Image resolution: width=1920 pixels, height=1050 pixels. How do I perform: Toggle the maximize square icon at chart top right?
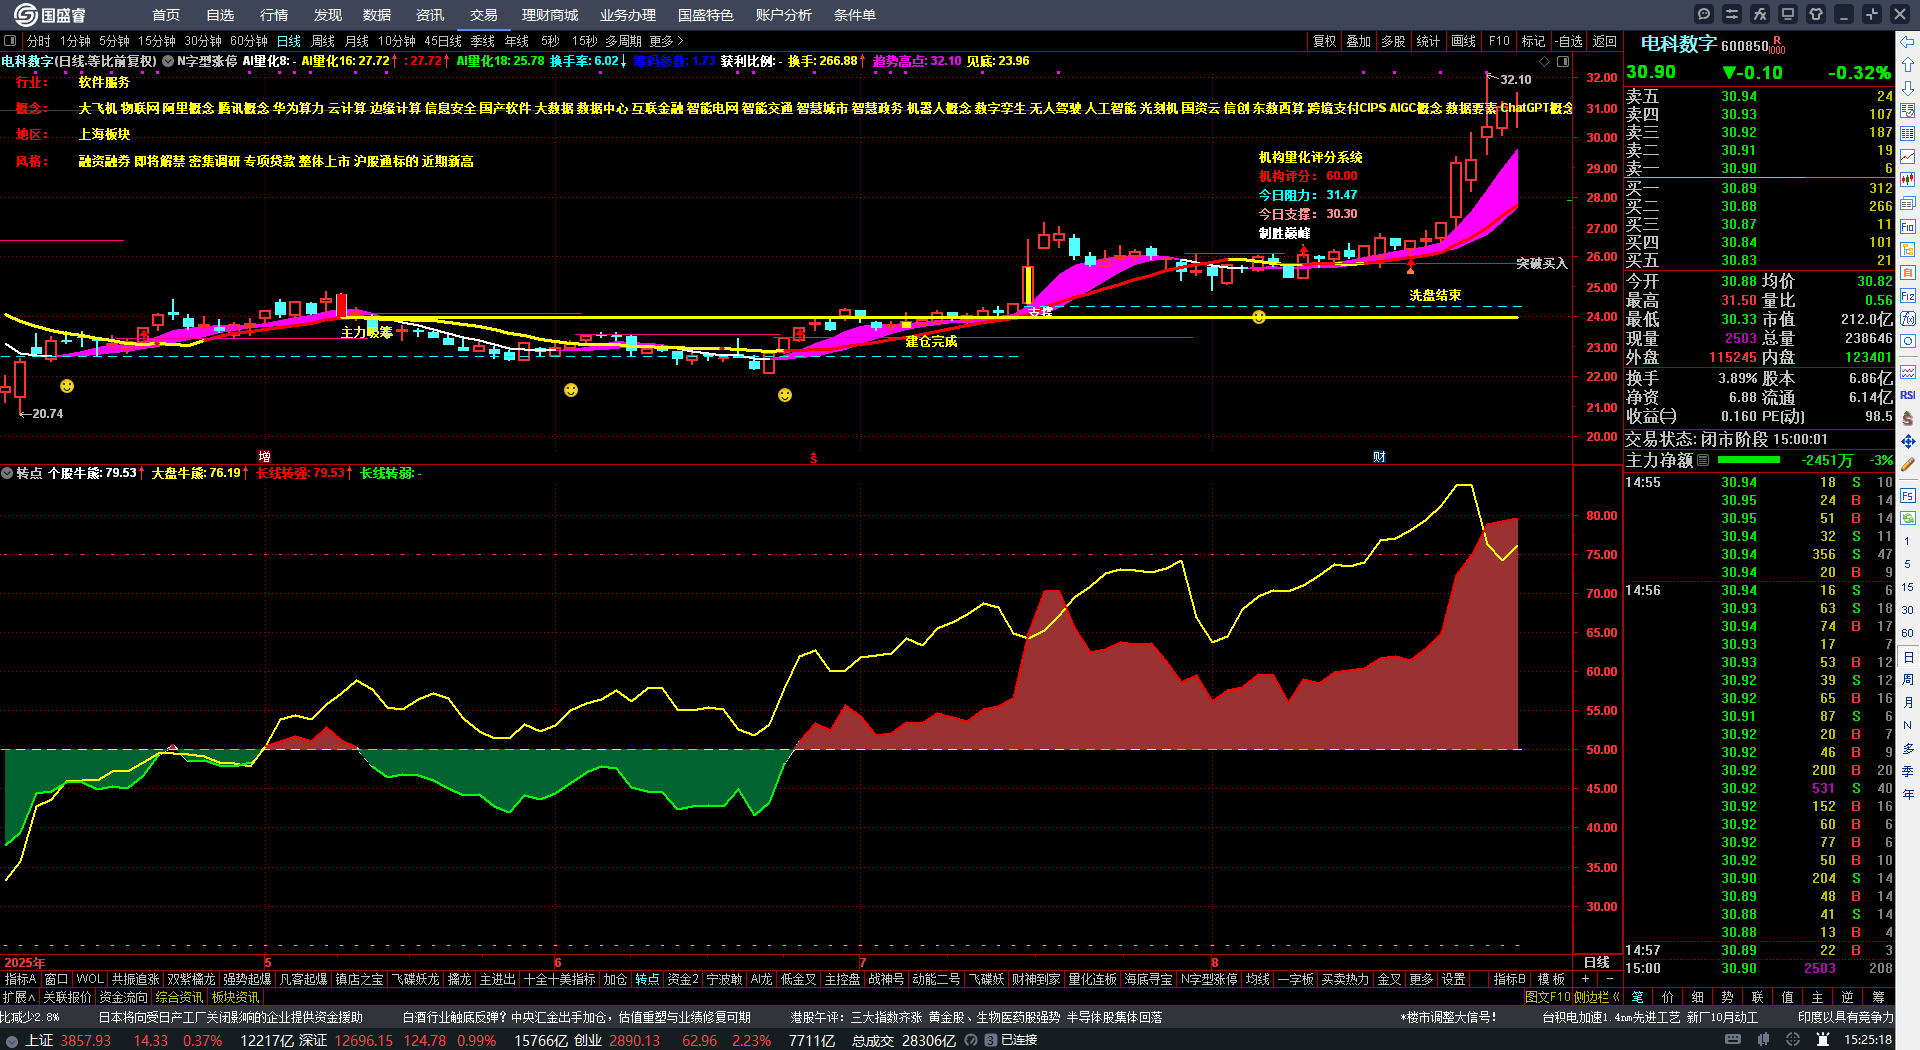point(1563,61)
